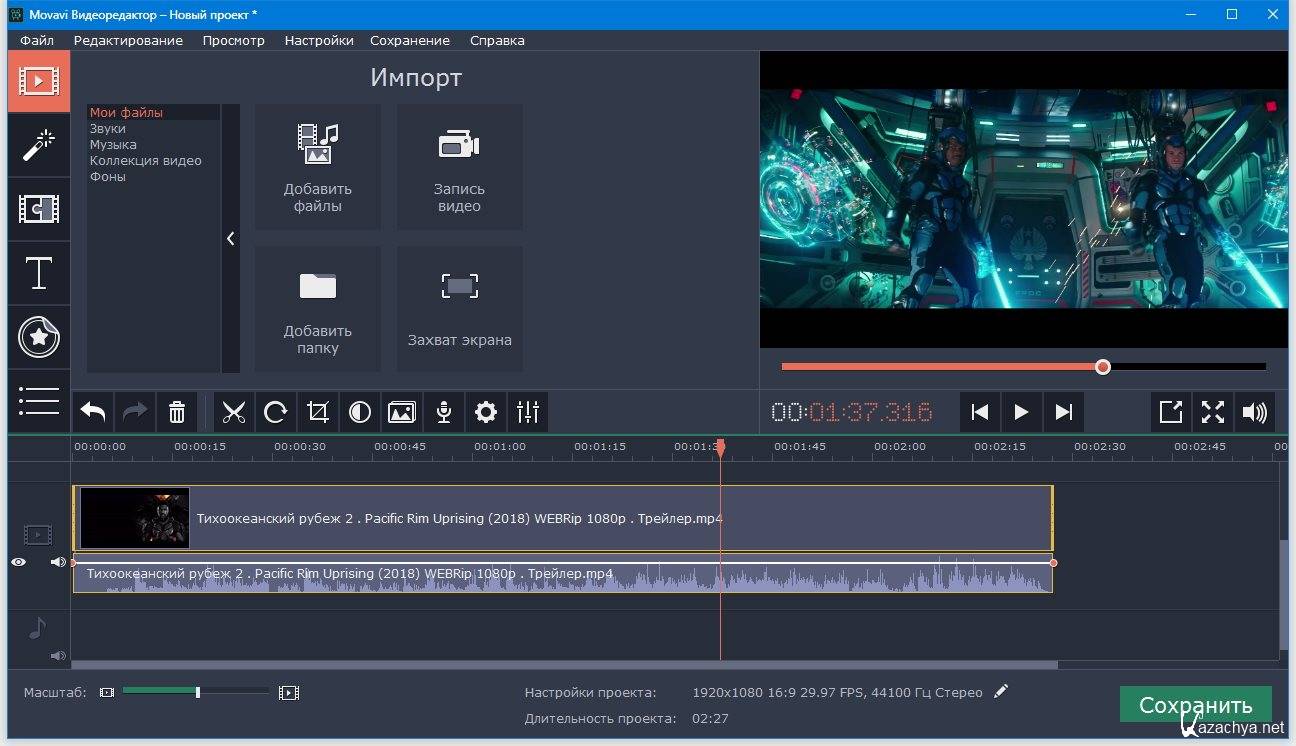Open the Файл menu
The height and width of the screenshot is (746, 1296).
(37, 40)
